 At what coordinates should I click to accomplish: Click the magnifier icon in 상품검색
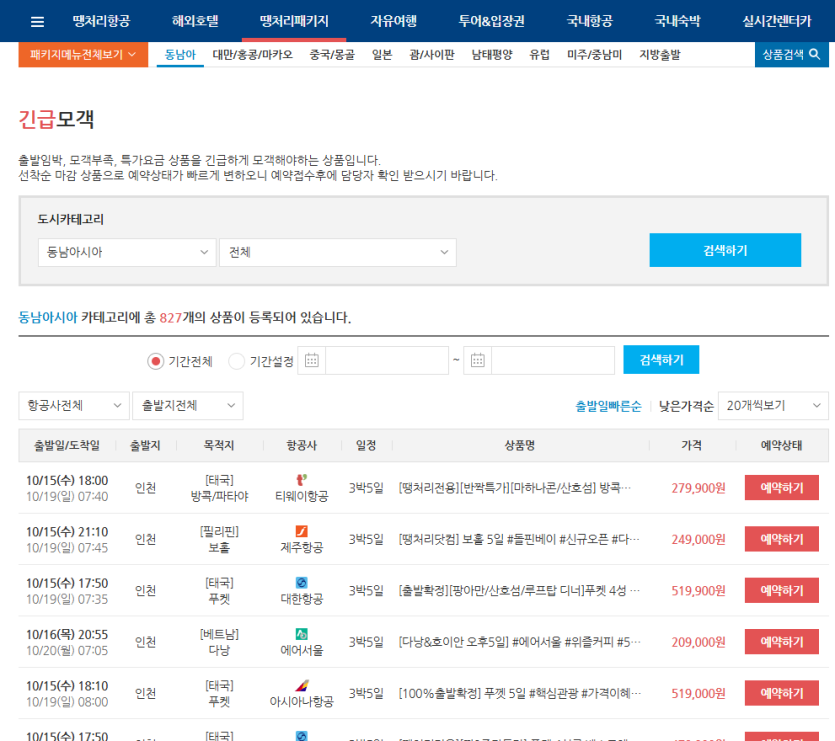pos(815,55)
